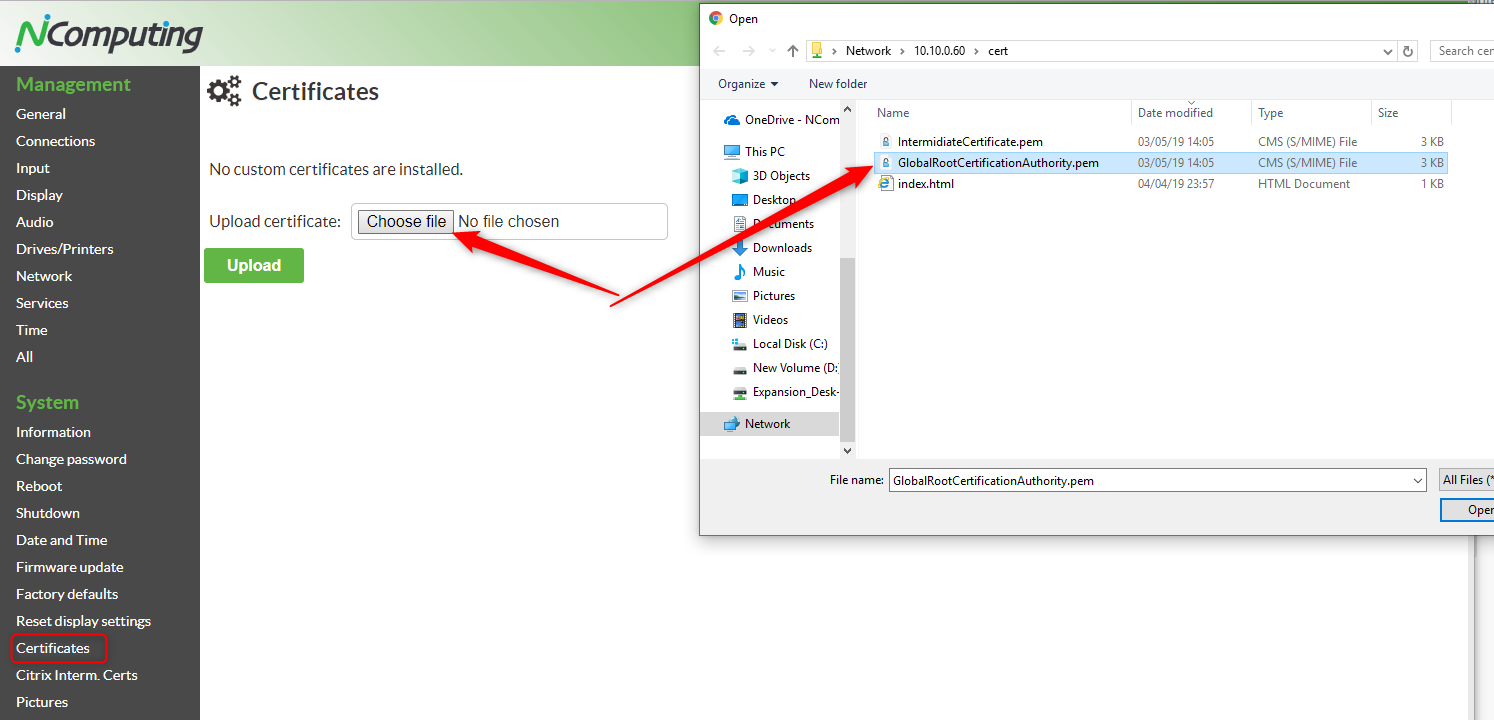Open Change password page
Screen dimensions: 1494x720
(x=71, y=459)
